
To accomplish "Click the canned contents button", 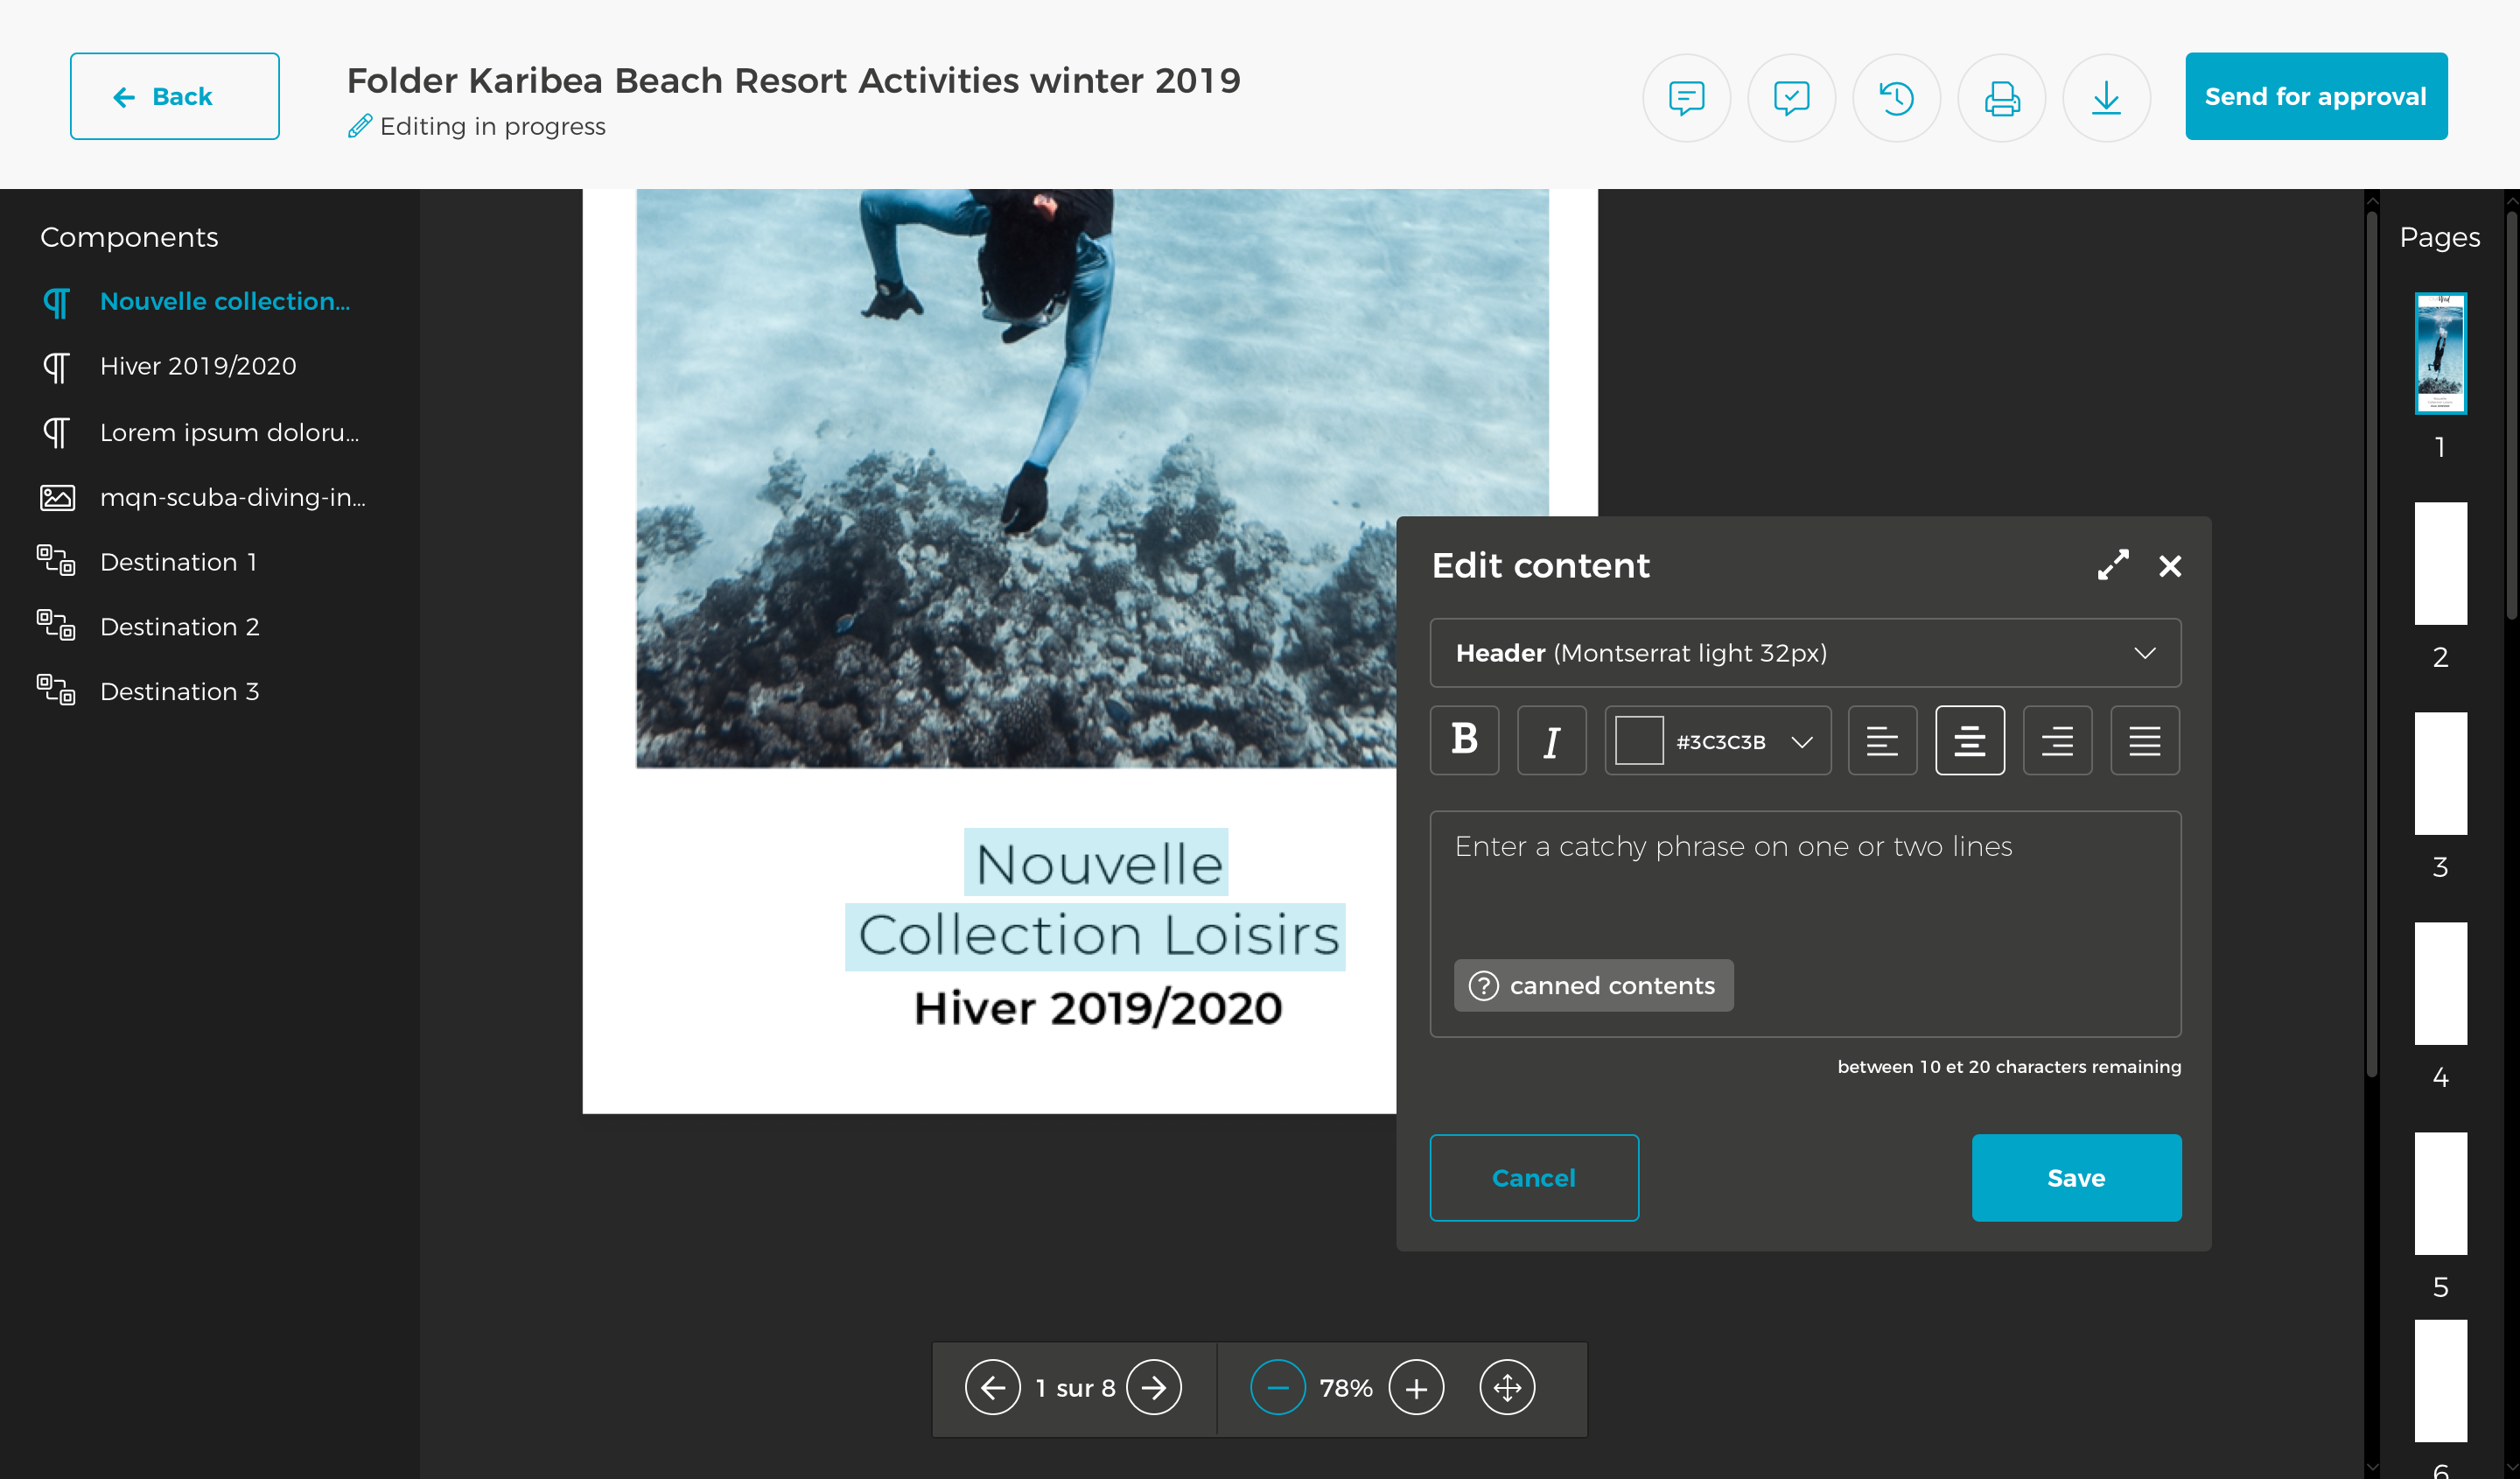I will pos(1593,985).
